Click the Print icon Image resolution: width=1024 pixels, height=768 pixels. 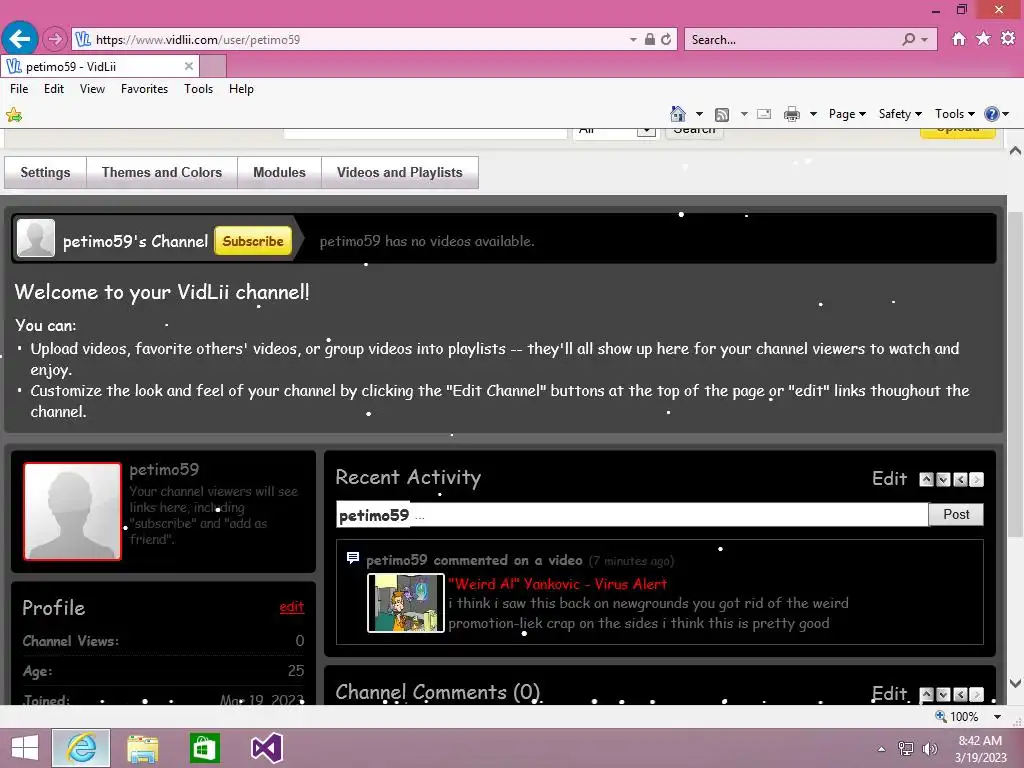click(792, 114)
